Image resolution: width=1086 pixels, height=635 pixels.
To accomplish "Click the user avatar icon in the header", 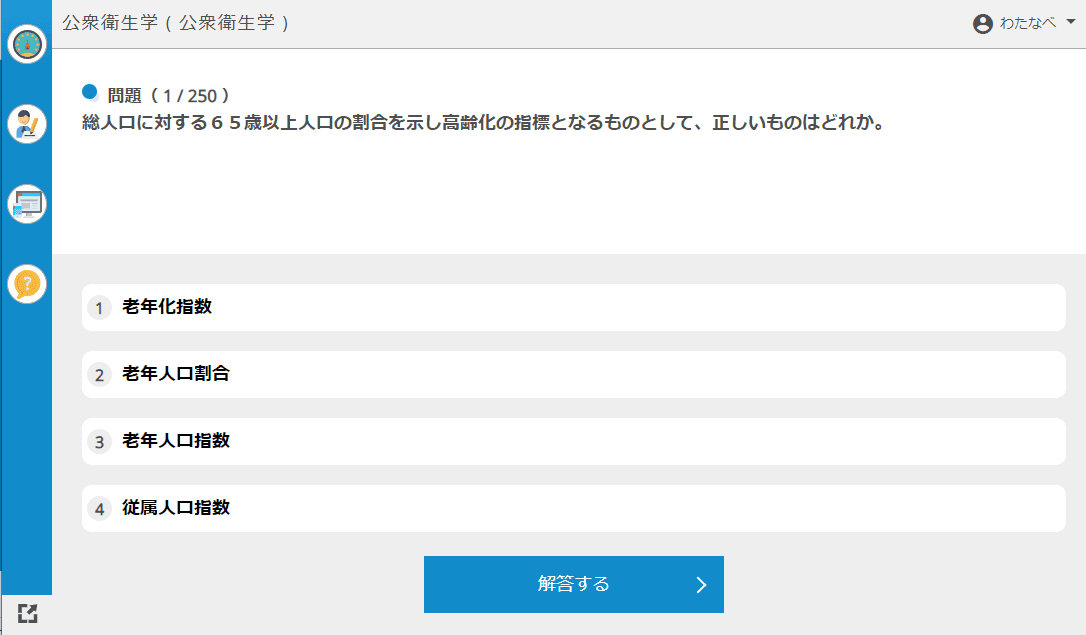I will [983, 21].
